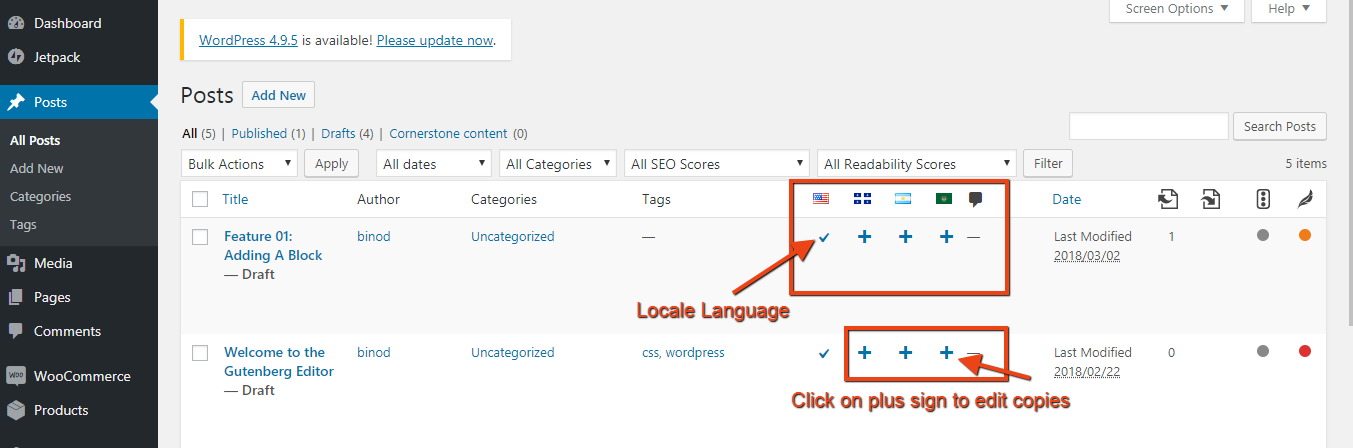
Task: Open the Bulk Actions dropdown
Action: pyautogui.click(x=240, y=163)
